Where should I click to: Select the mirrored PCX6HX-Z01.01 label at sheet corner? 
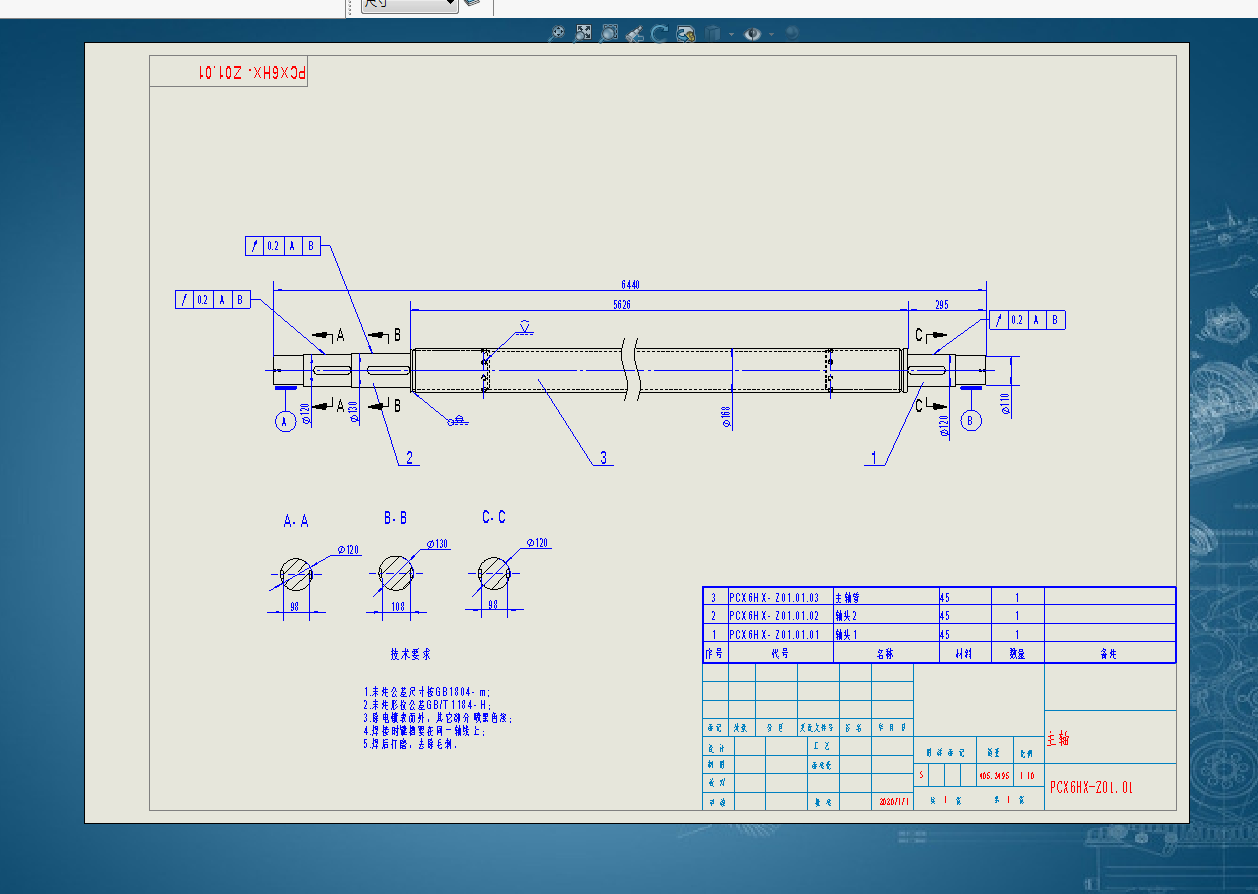pos(252,72)
